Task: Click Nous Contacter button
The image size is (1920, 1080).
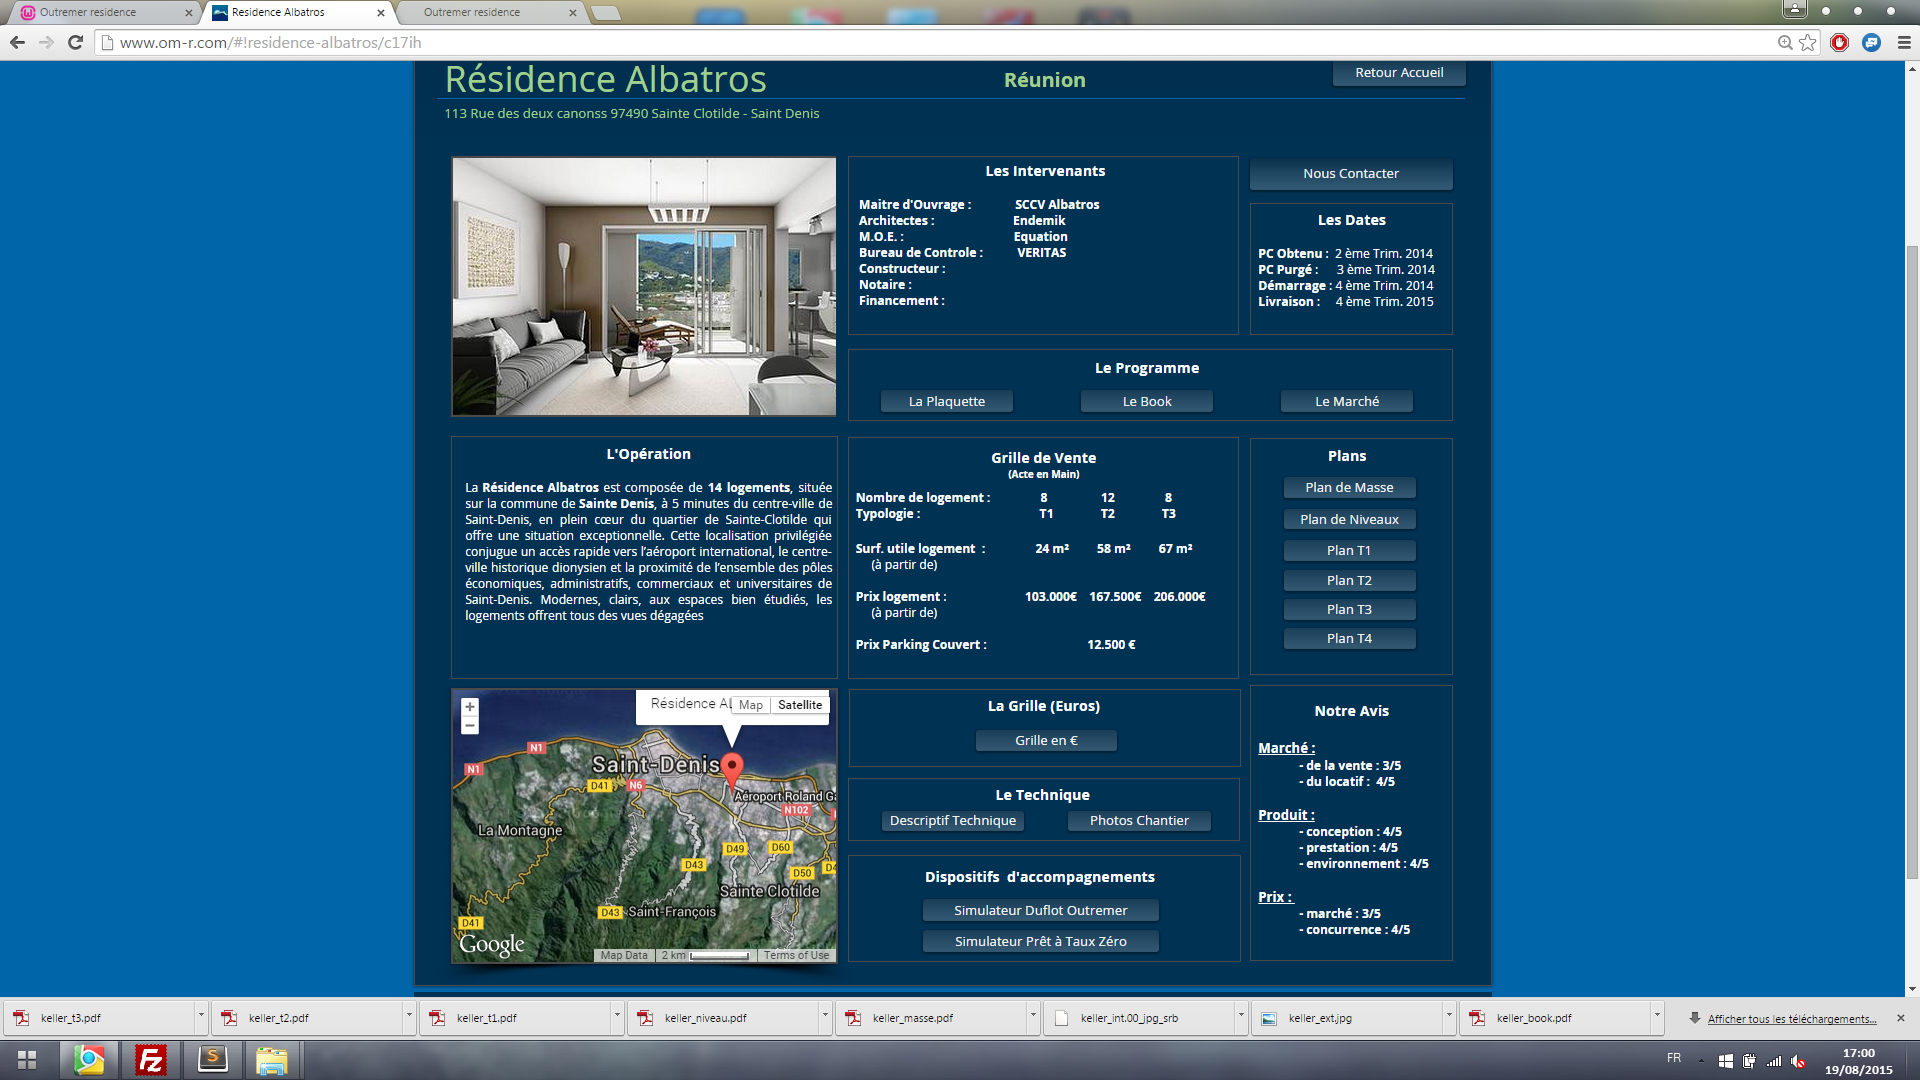Action: (1350, 173)
